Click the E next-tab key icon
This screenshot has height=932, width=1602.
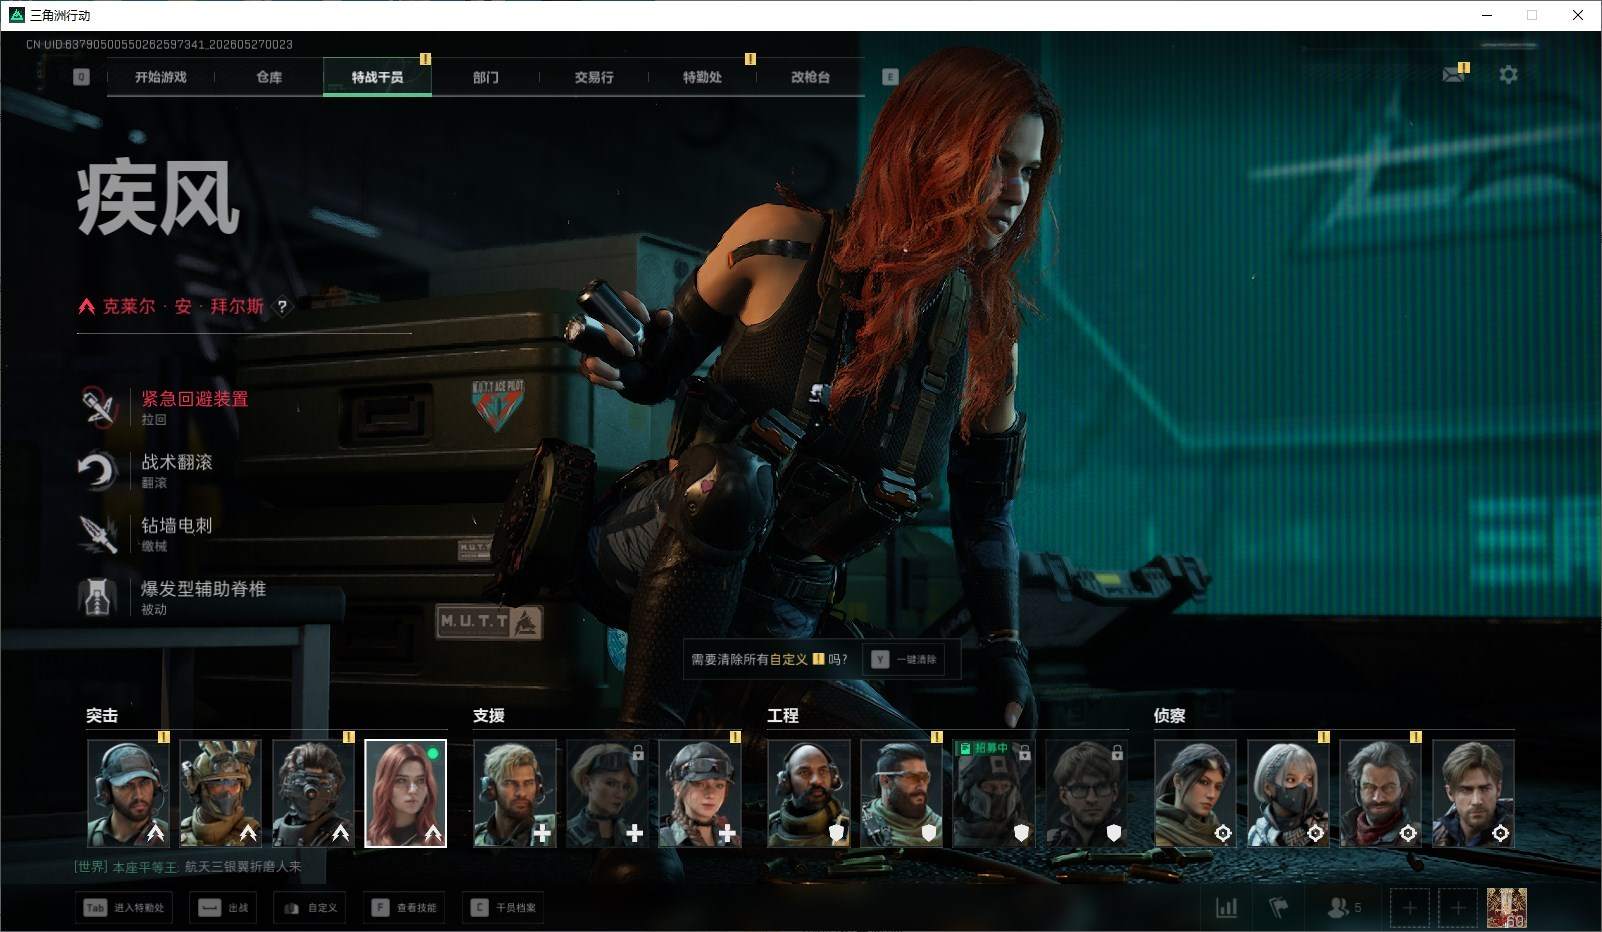tap(890, 77)
